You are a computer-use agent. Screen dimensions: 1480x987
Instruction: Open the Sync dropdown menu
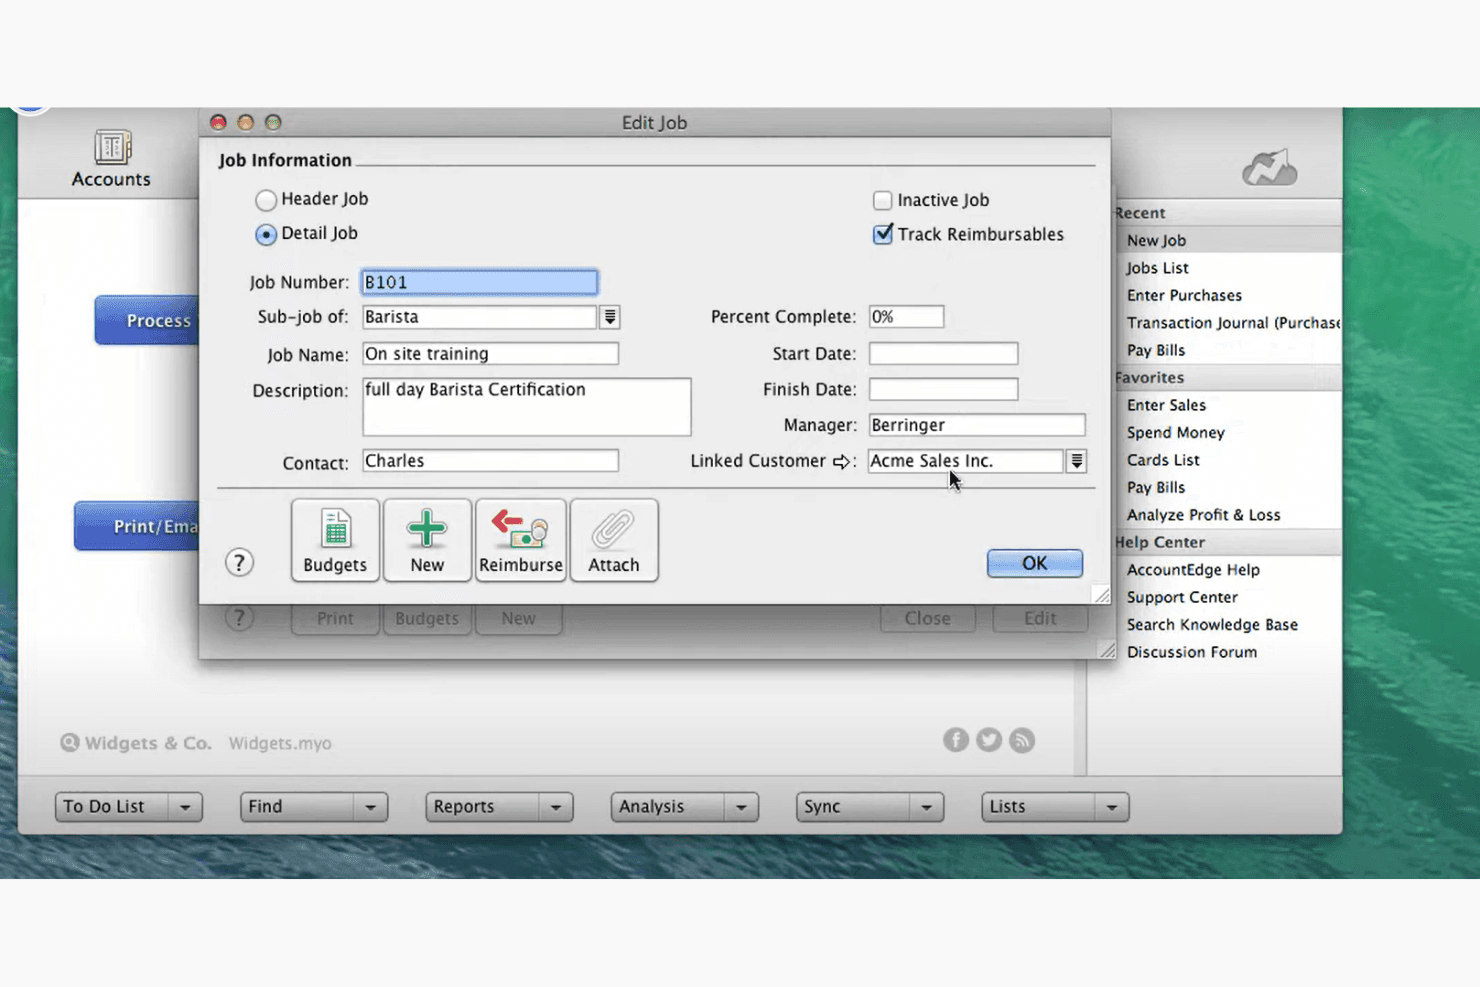coord(870,807)
